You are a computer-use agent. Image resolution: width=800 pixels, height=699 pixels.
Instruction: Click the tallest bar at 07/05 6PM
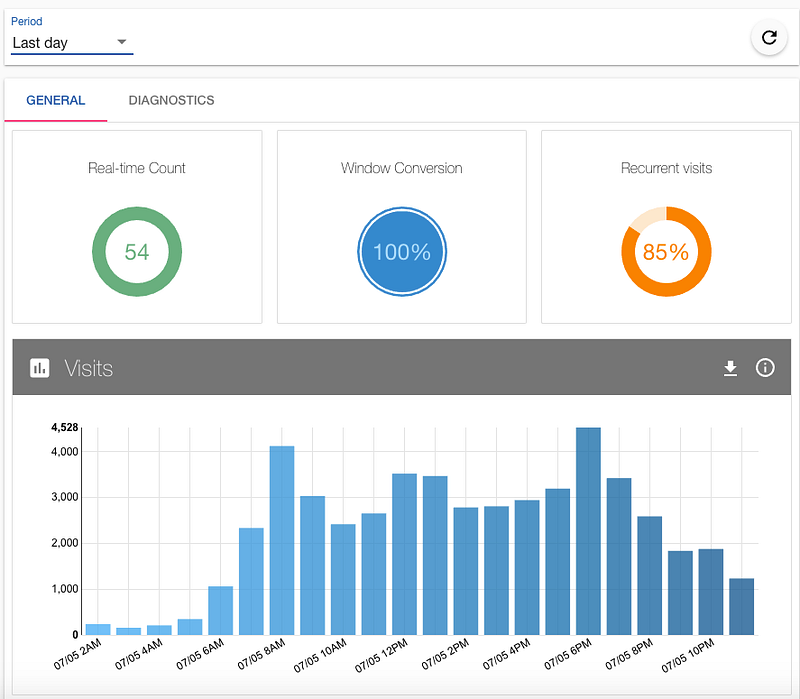click(x=588, y=531)
